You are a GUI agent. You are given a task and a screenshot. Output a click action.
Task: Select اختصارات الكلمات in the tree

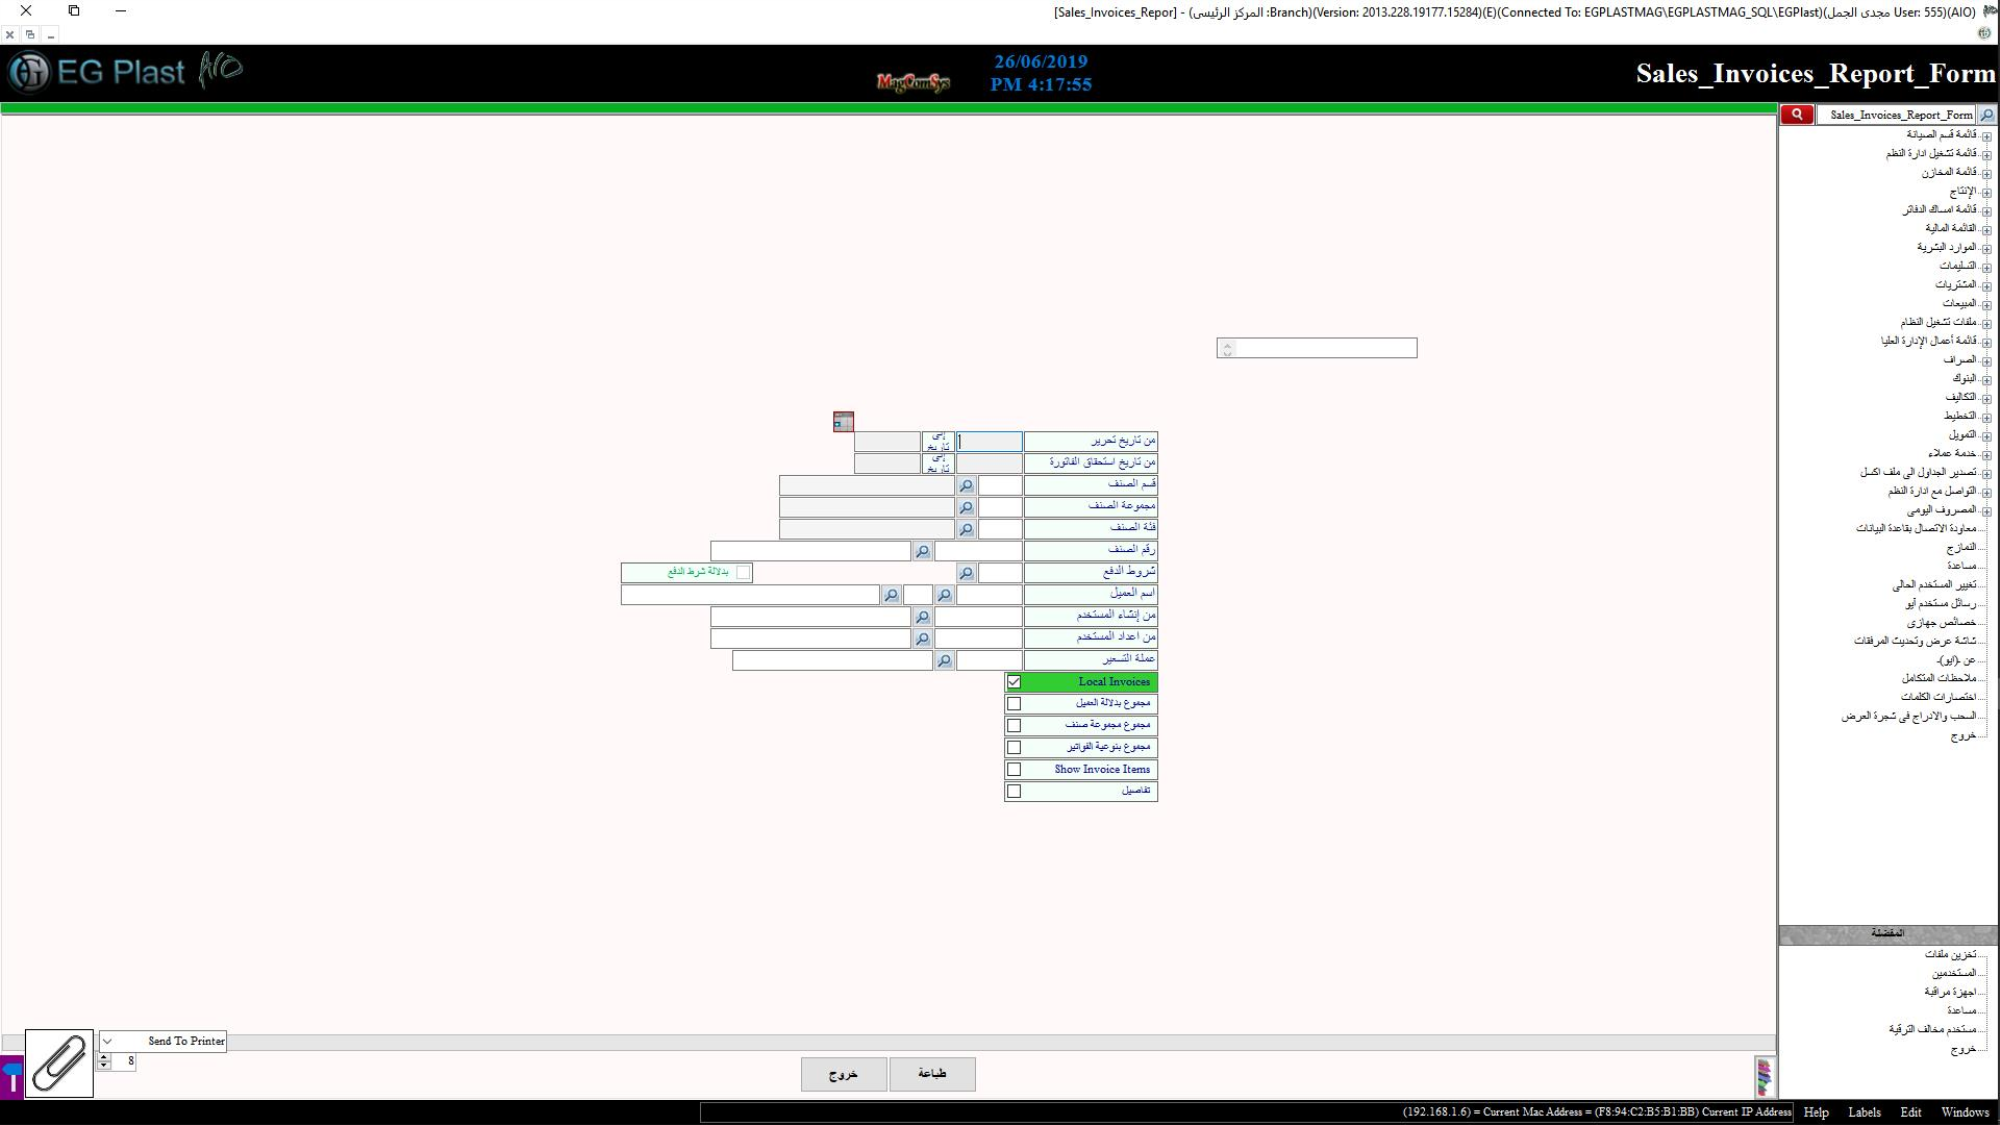click(1938, 698)
